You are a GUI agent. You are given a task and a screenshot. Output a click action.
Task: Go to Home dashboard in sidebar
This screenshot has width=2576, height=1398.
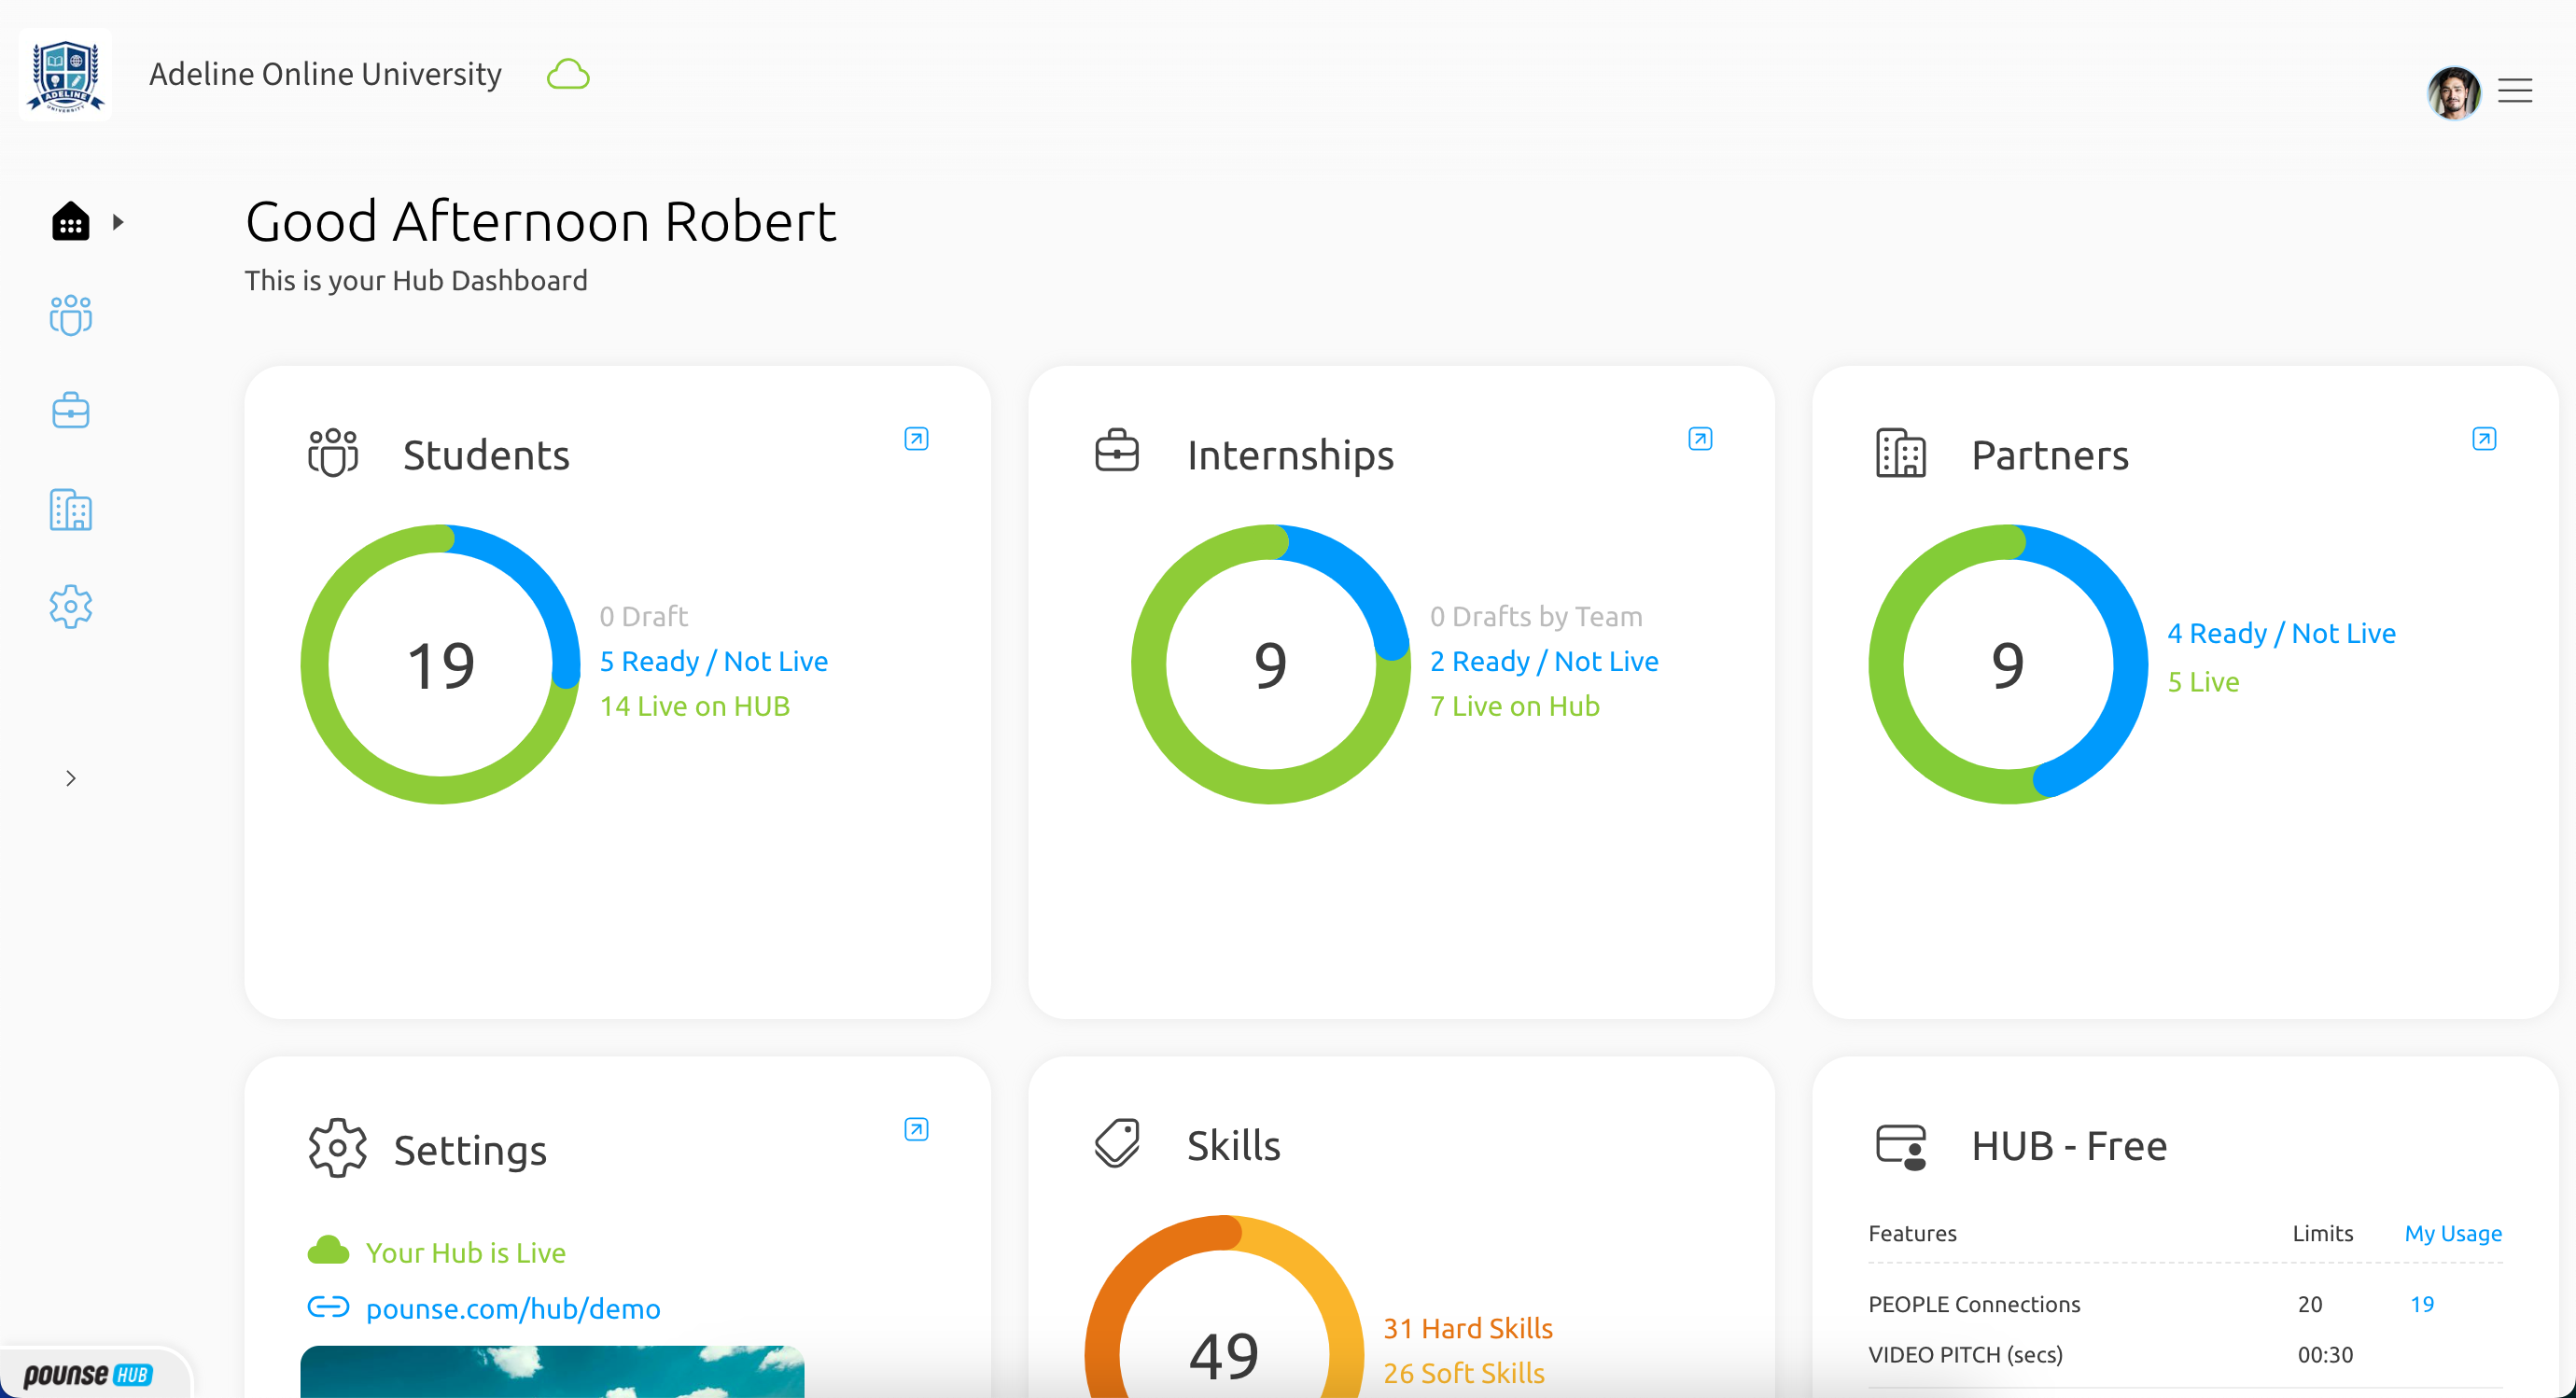click(70, 222)
